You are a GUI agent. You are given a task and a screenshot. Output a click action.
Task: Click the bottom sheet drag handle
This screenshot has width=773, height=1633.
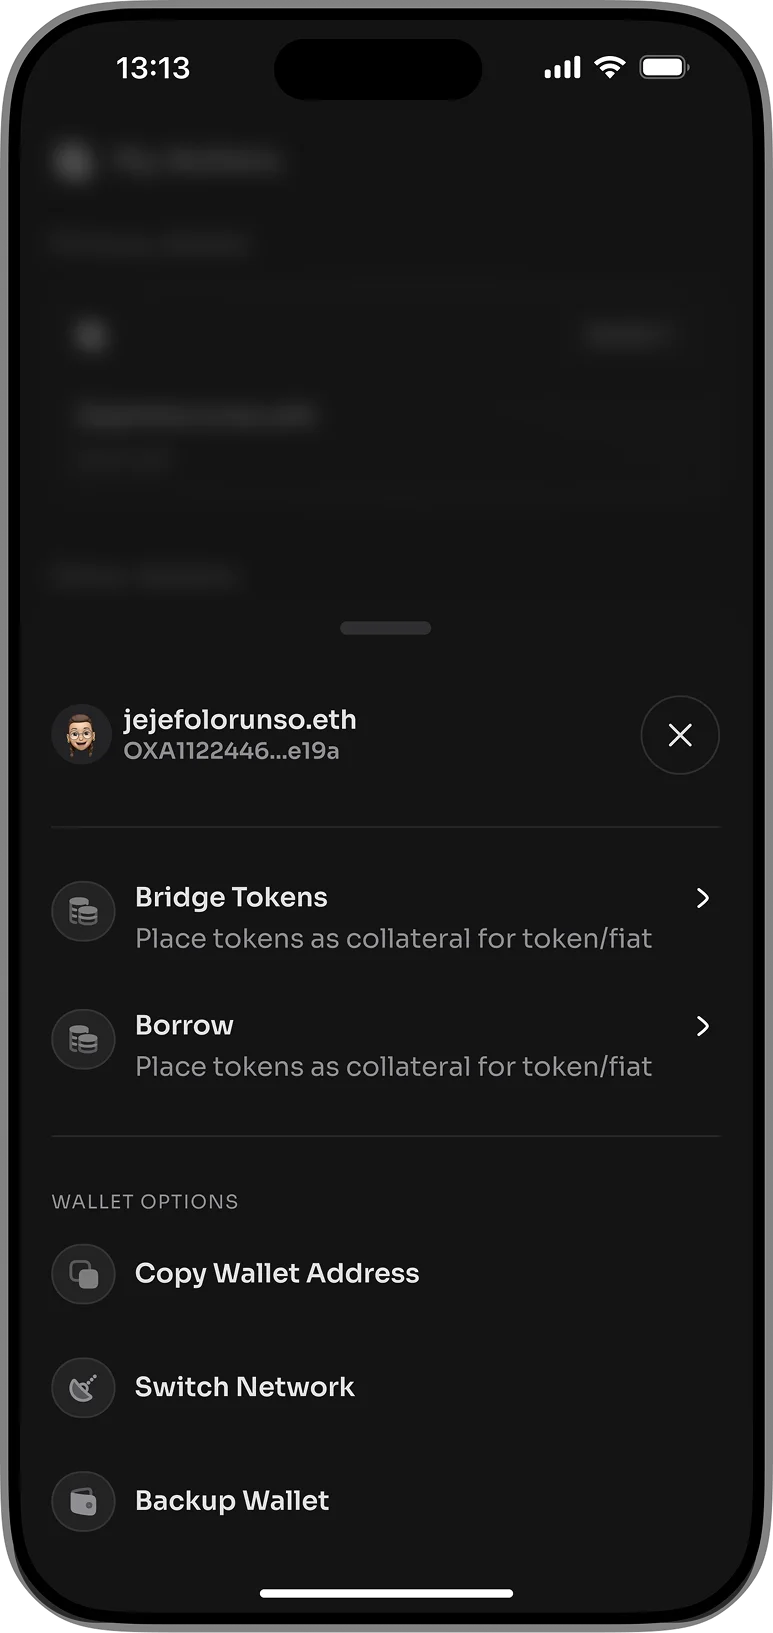tap(385, 628)
